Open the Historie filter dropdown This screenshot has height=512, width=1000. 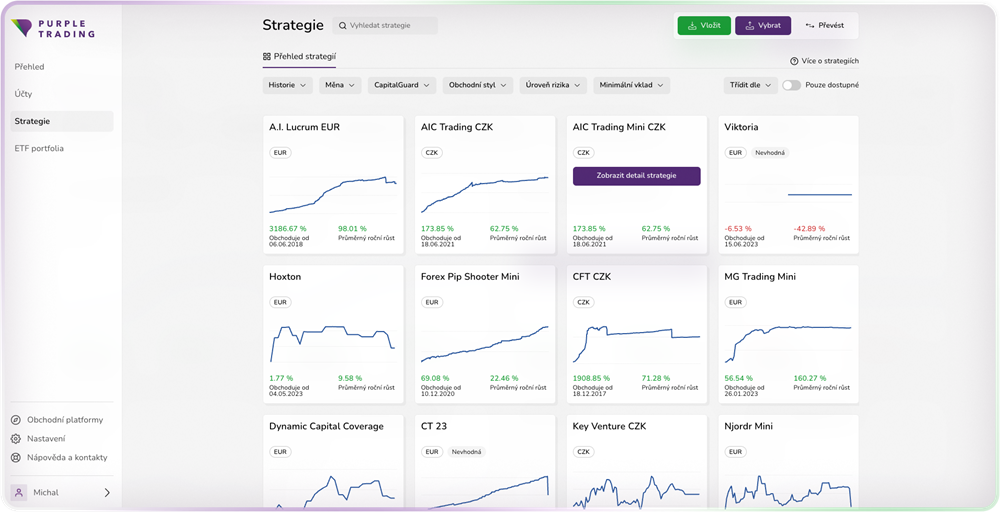288,85
